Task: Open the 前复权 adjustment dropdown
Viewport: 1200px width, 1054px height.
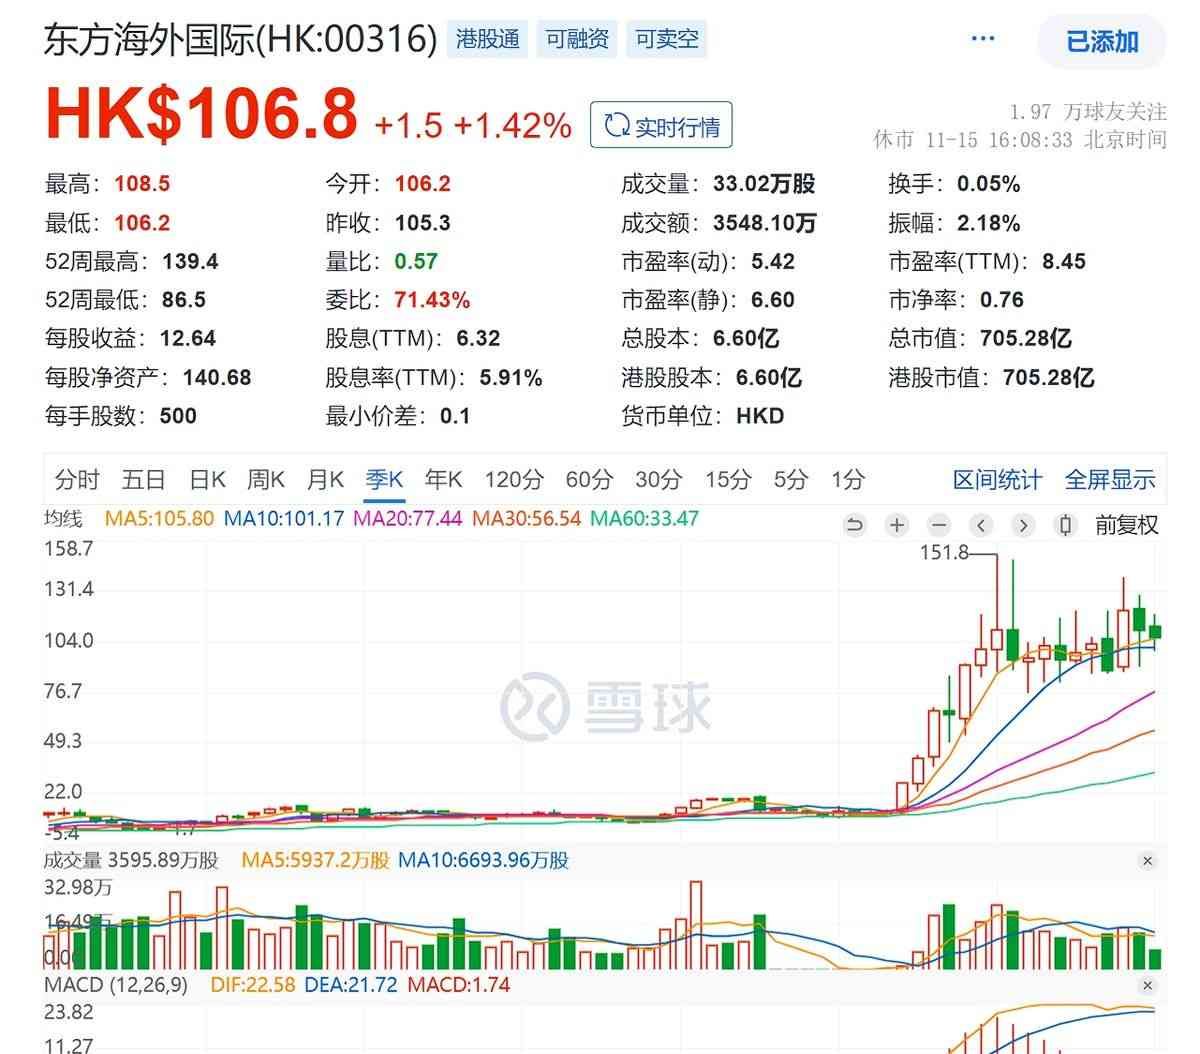Action: (x=1126, y=525)
